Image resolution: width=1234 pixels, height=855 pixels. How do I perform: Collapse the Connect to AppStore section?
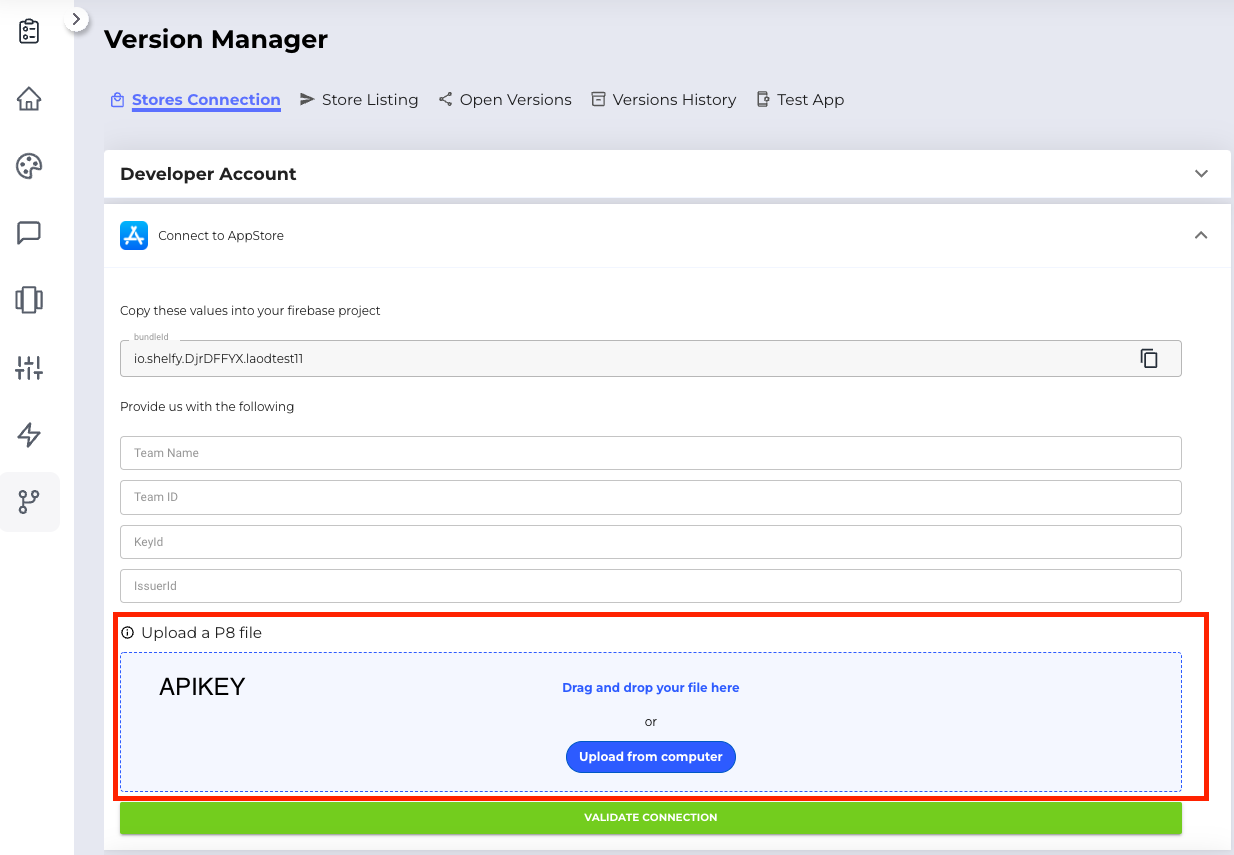point(1201,236)
